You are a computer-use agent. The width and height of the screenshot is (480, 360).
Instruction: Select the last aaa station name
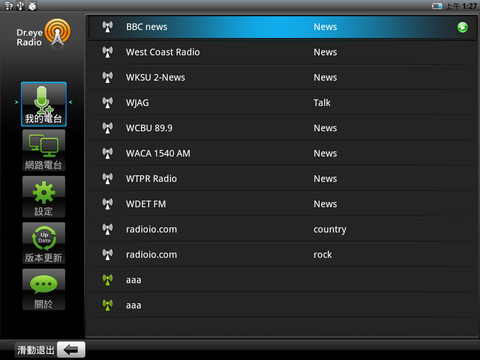tap(133, 306)
